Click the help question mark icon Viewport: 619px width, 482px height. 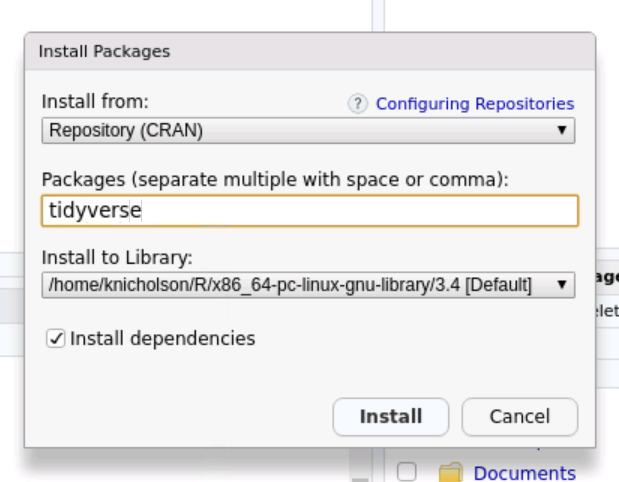pos(358,104)
